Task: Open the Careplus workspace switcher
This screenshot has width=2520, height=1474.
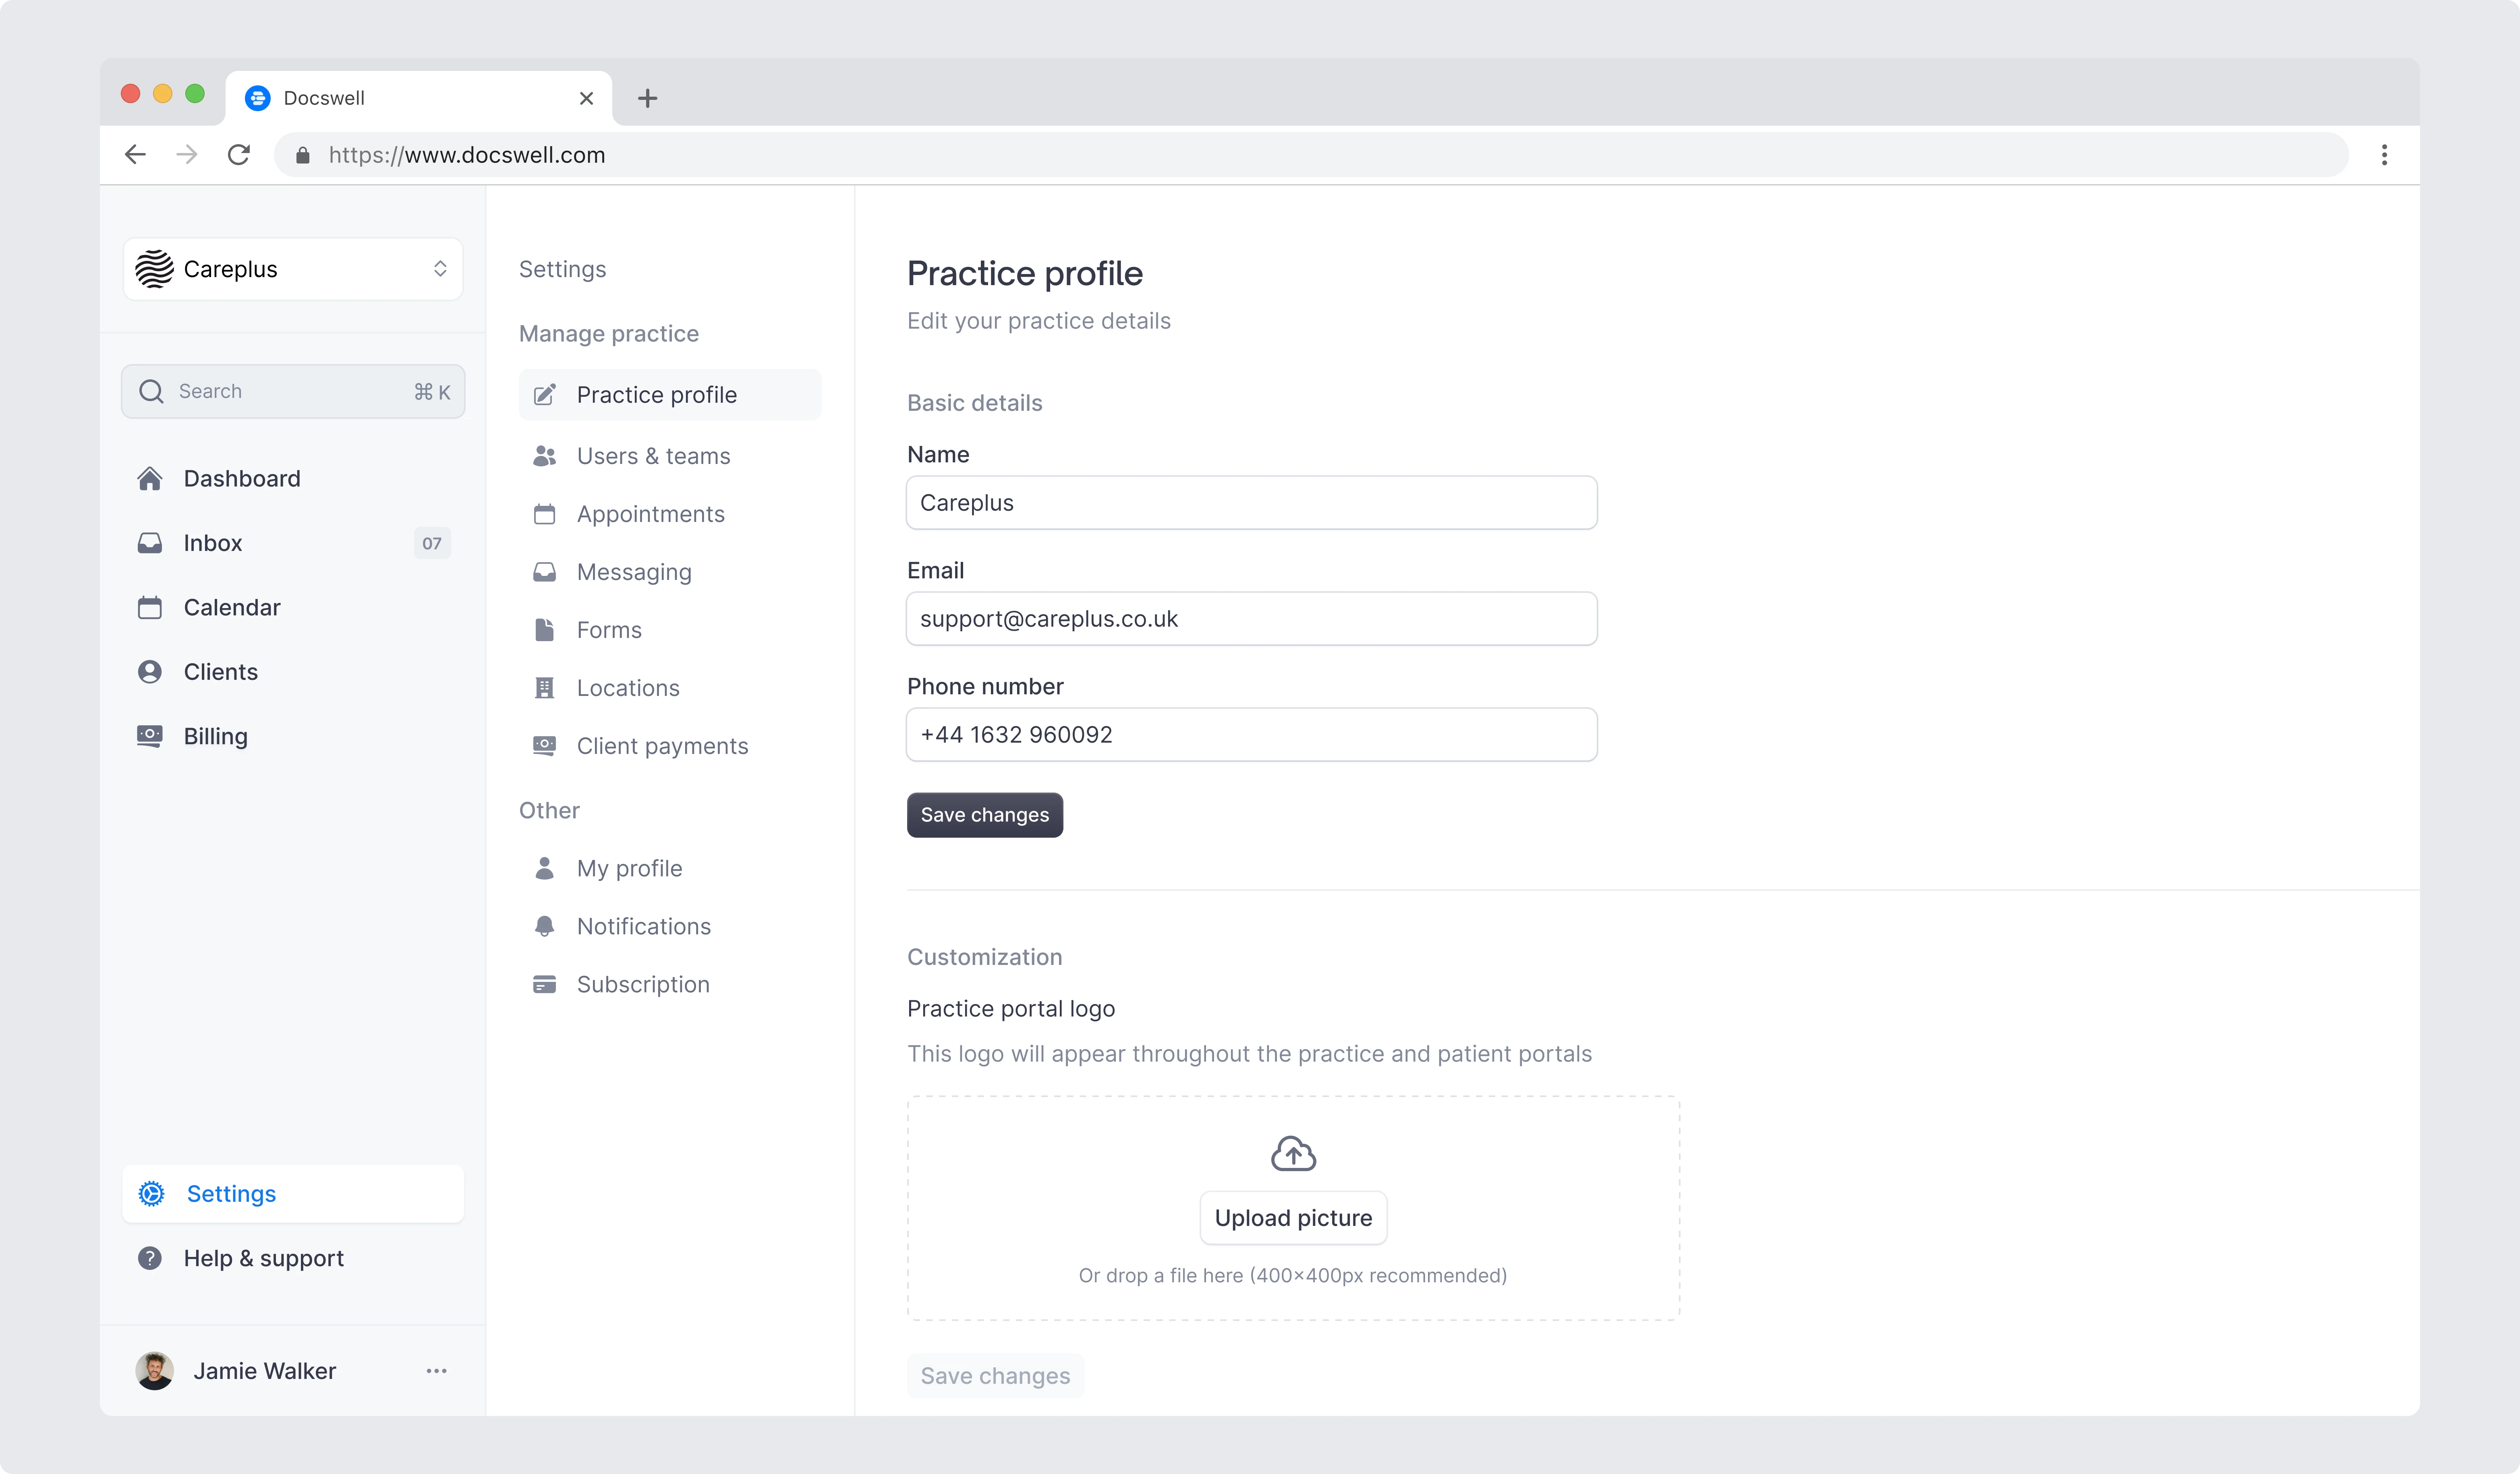Action: pyautogui.click(x=293, y=269)
